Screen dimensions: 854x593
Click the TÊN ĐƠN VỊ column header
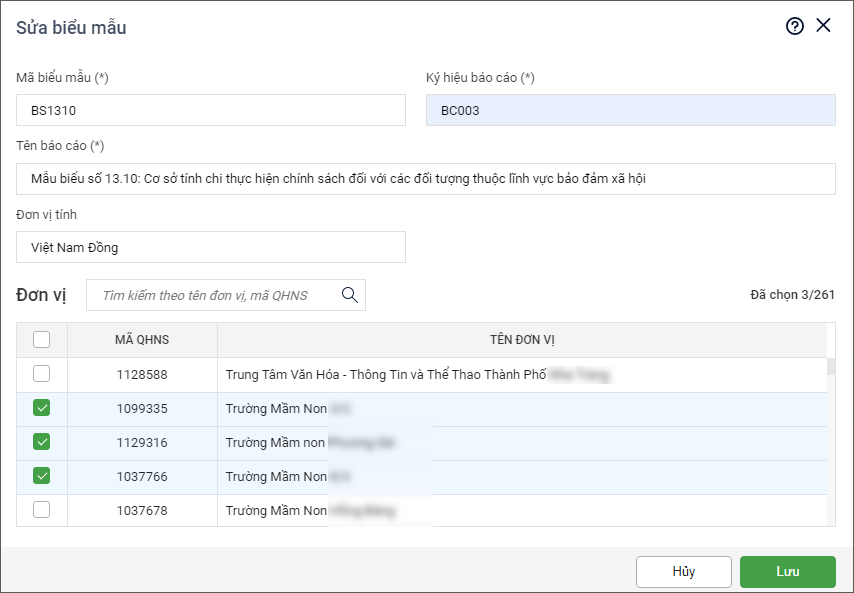point(522,340)
